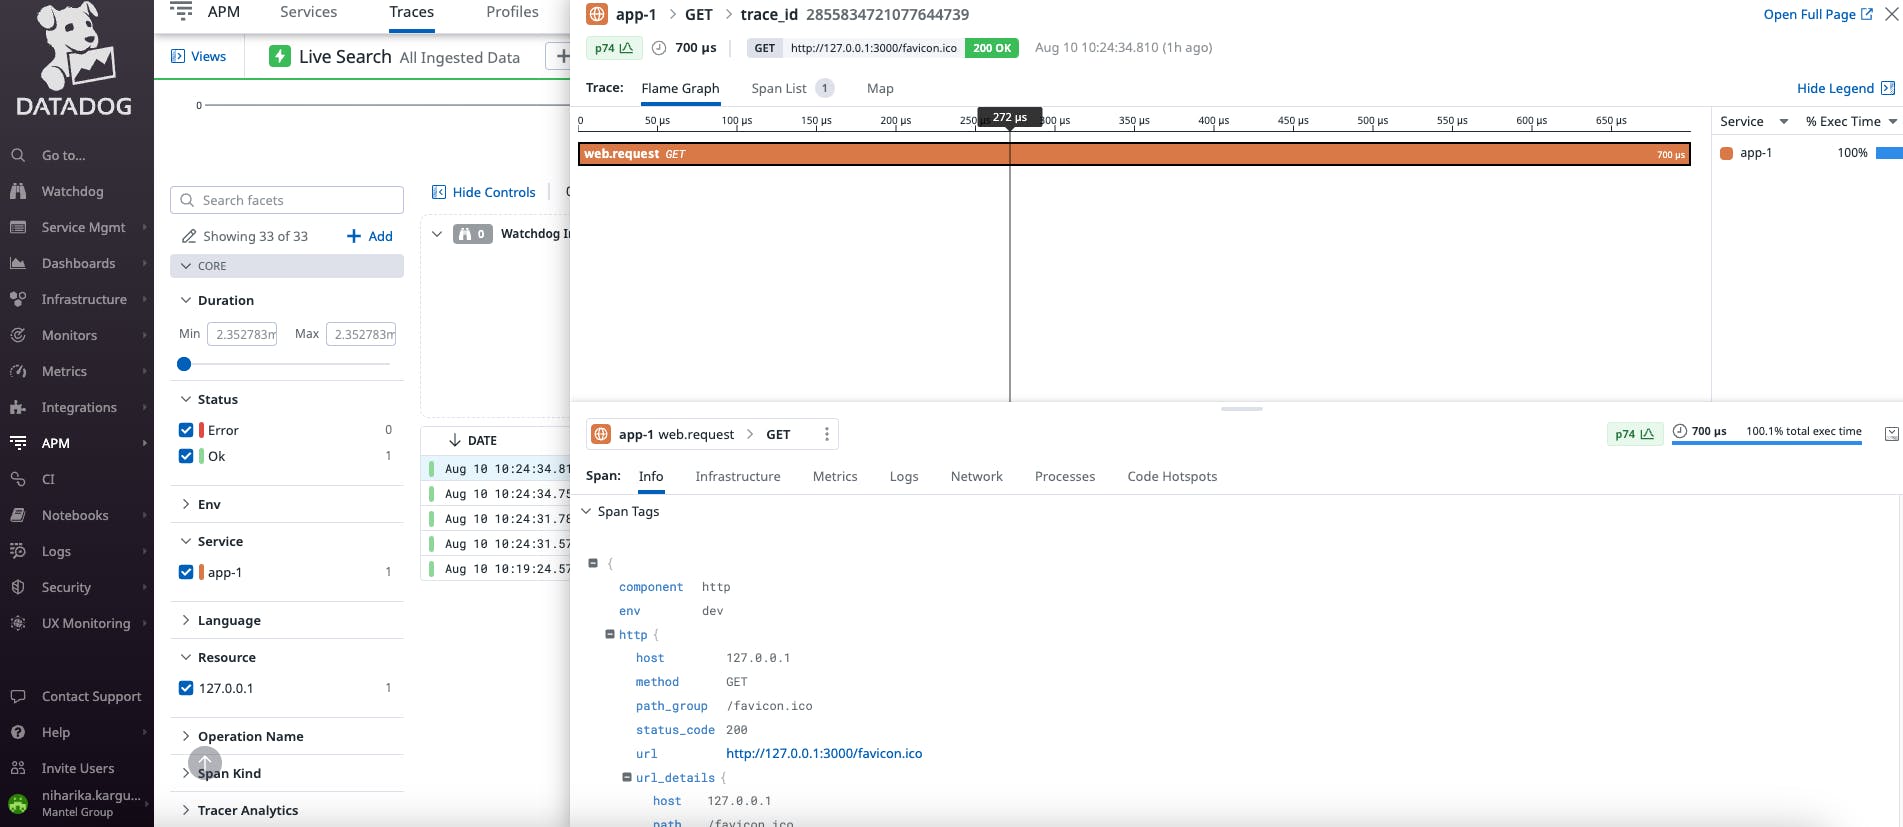1903x827 pixels.
Task: Expand the Operation Name facet
Action: (186, 736)
